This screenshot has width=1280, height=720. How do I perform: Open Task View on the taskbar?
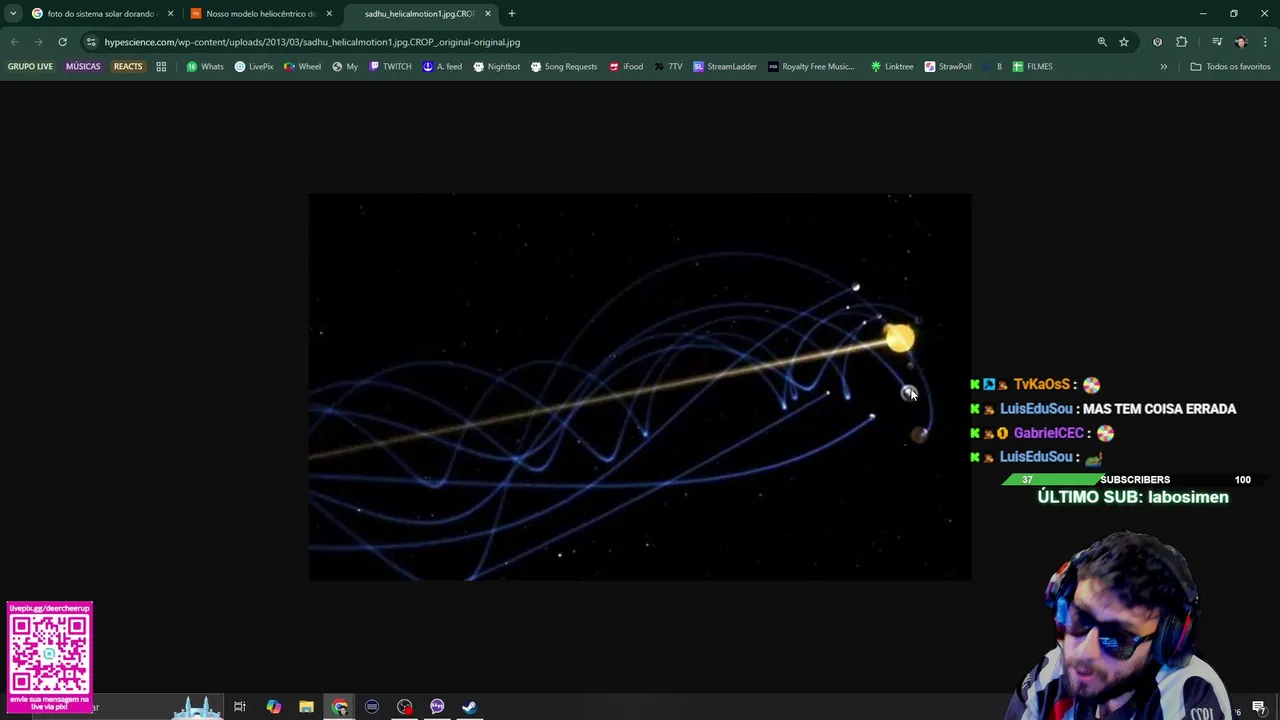[x=240, y=707]
